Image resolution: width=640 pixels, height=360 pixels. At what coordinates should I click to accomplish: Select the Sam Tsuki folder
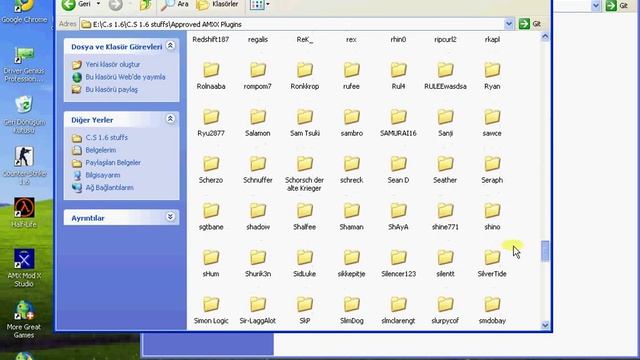click(x=304, y=122)
